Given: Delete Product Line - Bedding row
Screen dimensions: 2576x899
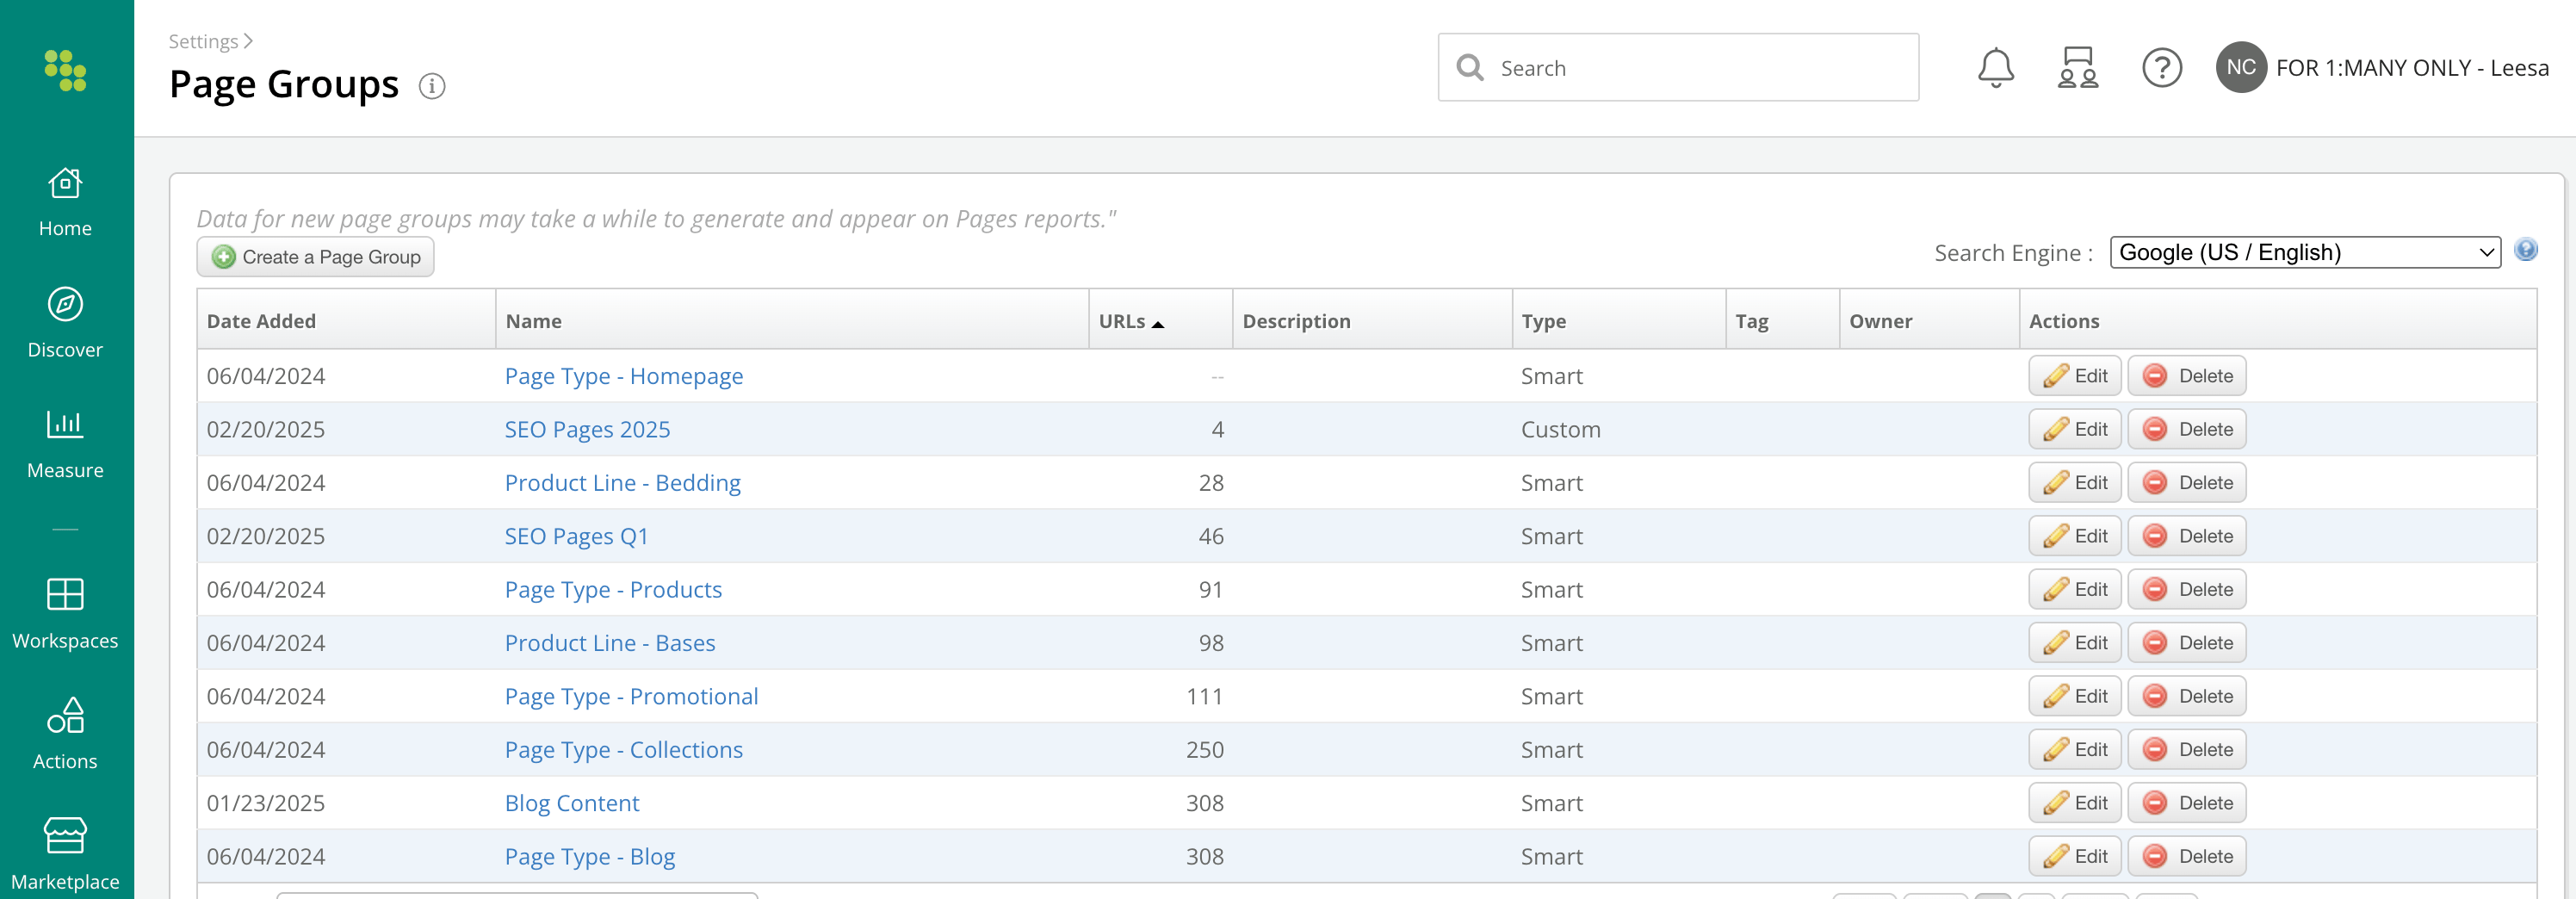Looking at the screenshot, I should (x=2187, y=483).
